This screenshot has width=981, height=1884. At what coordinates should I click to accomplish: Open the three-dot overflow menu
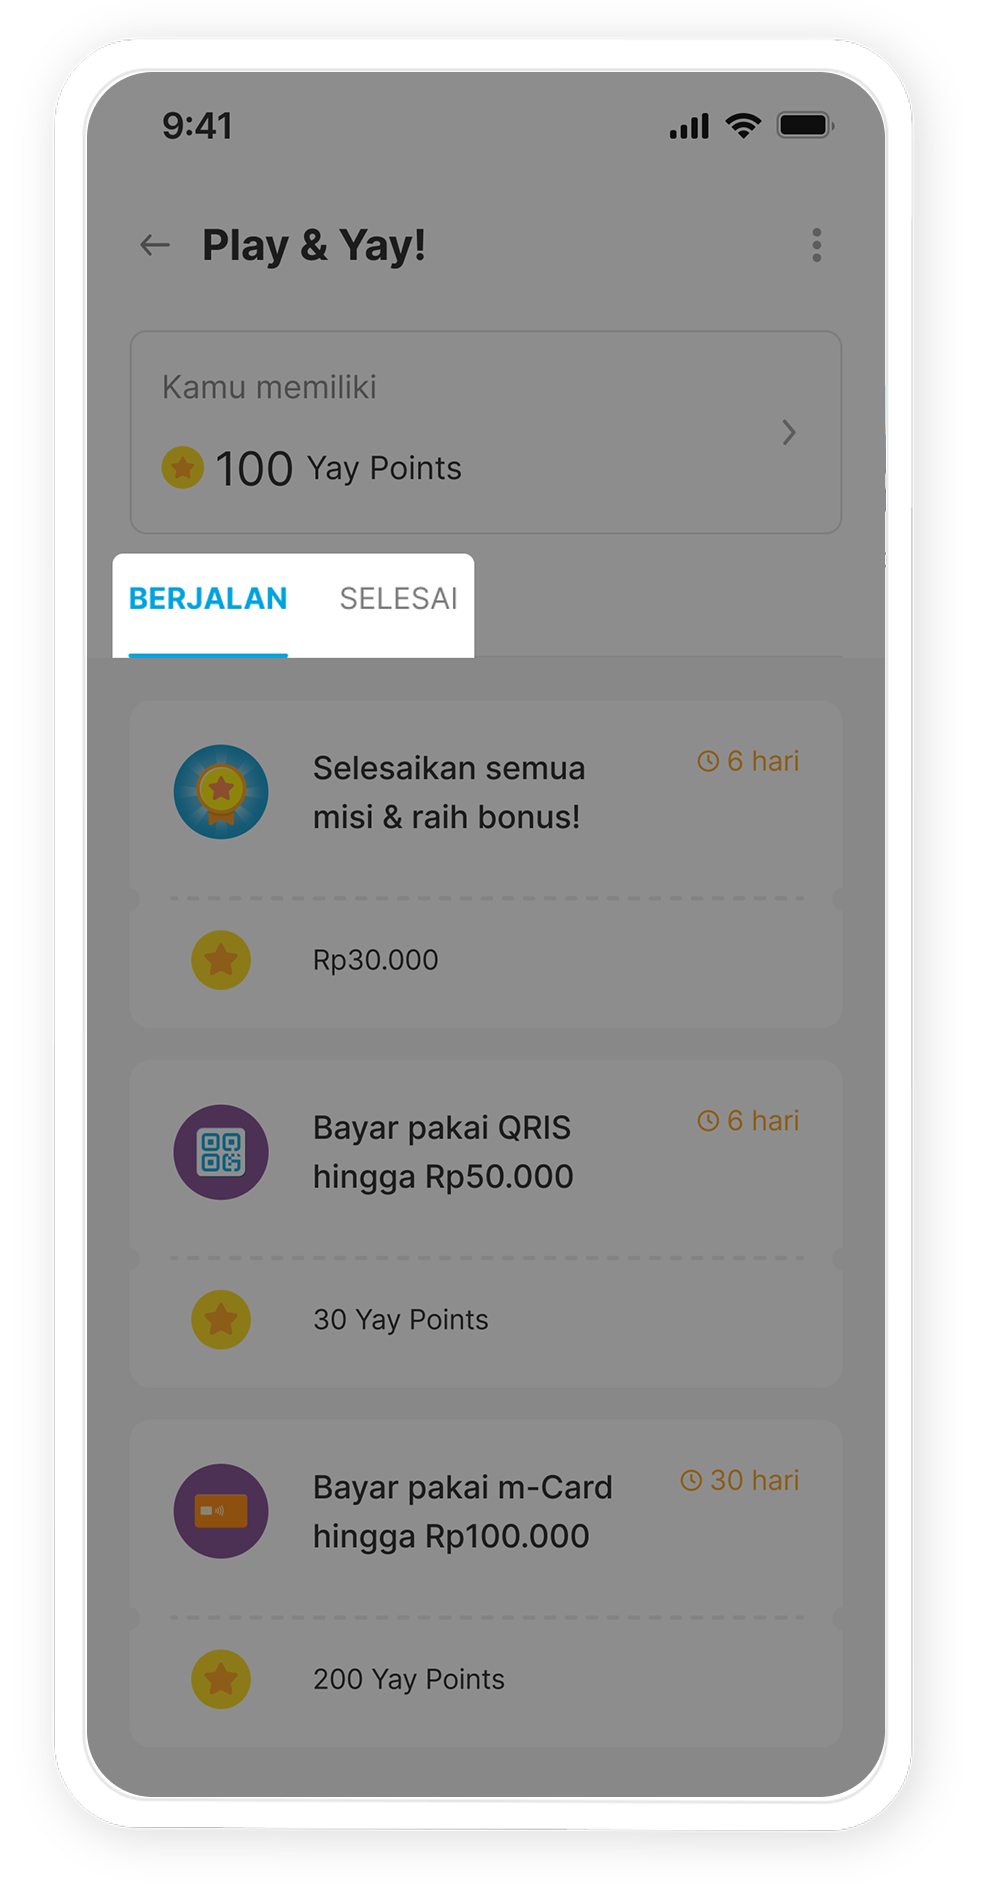(x=817, y=245)
